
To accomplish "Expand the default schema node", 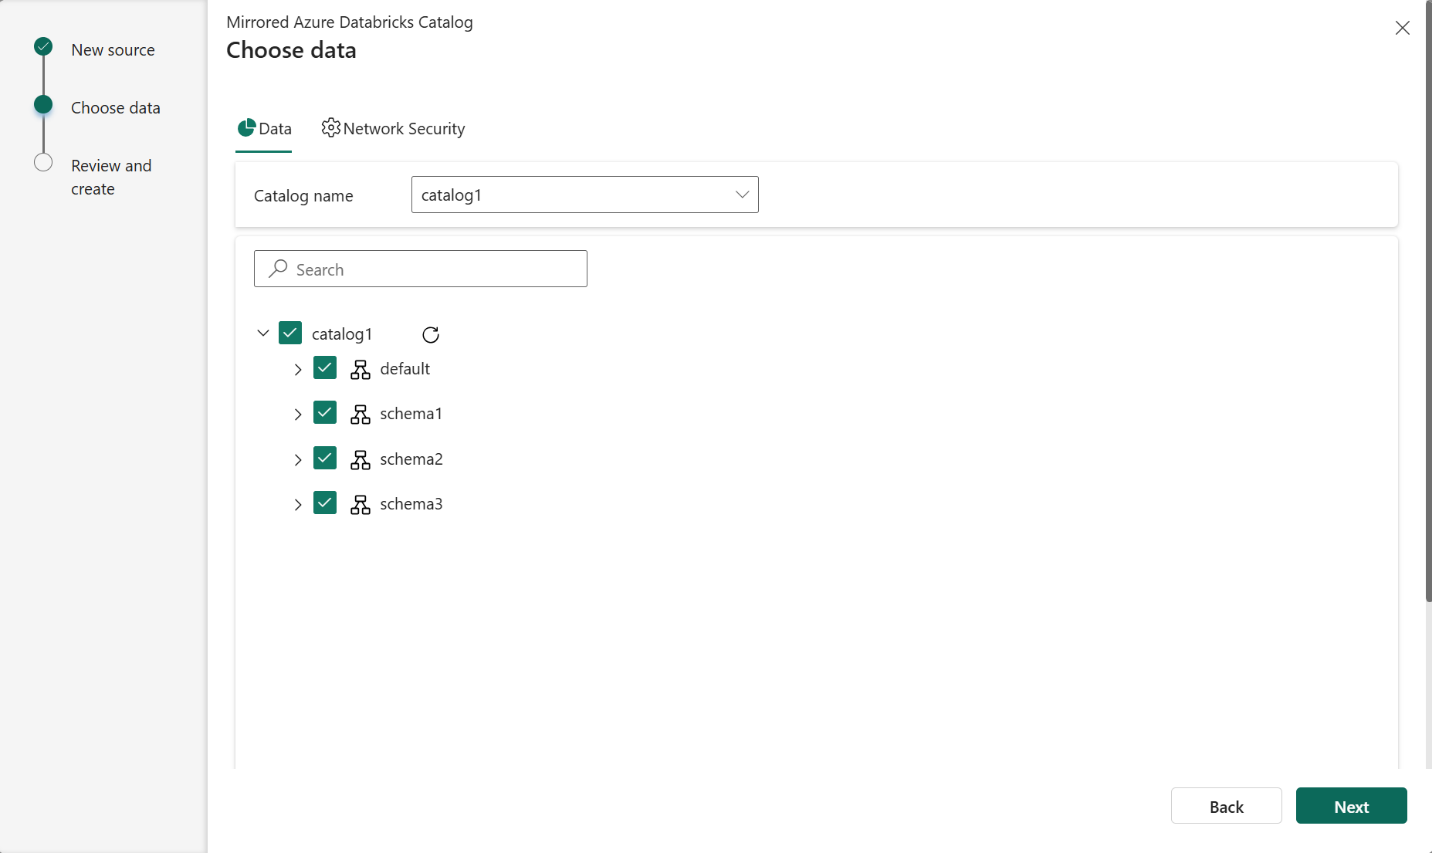I will click(x=298, y=369).
